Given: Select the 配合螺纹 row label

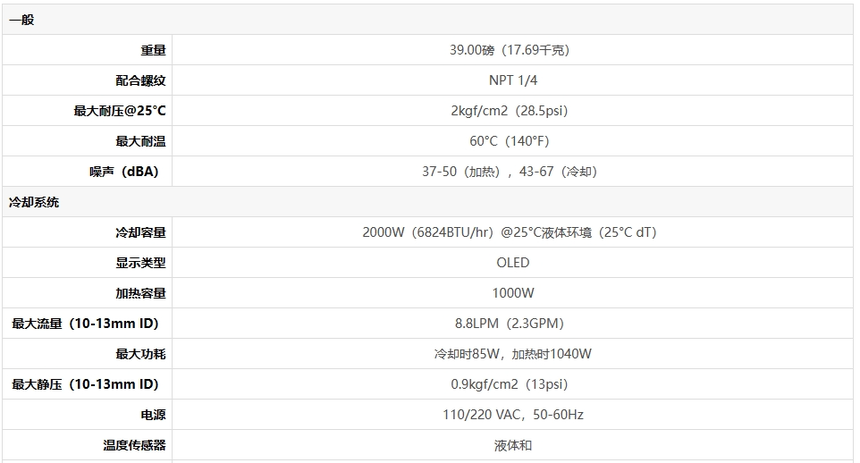Looking at the screenshot, I should tap(140, 80).
